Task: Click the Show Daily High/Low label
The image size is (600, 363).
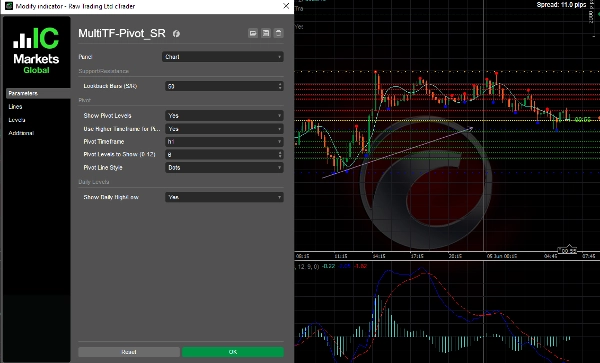Action: click(111, 197)
